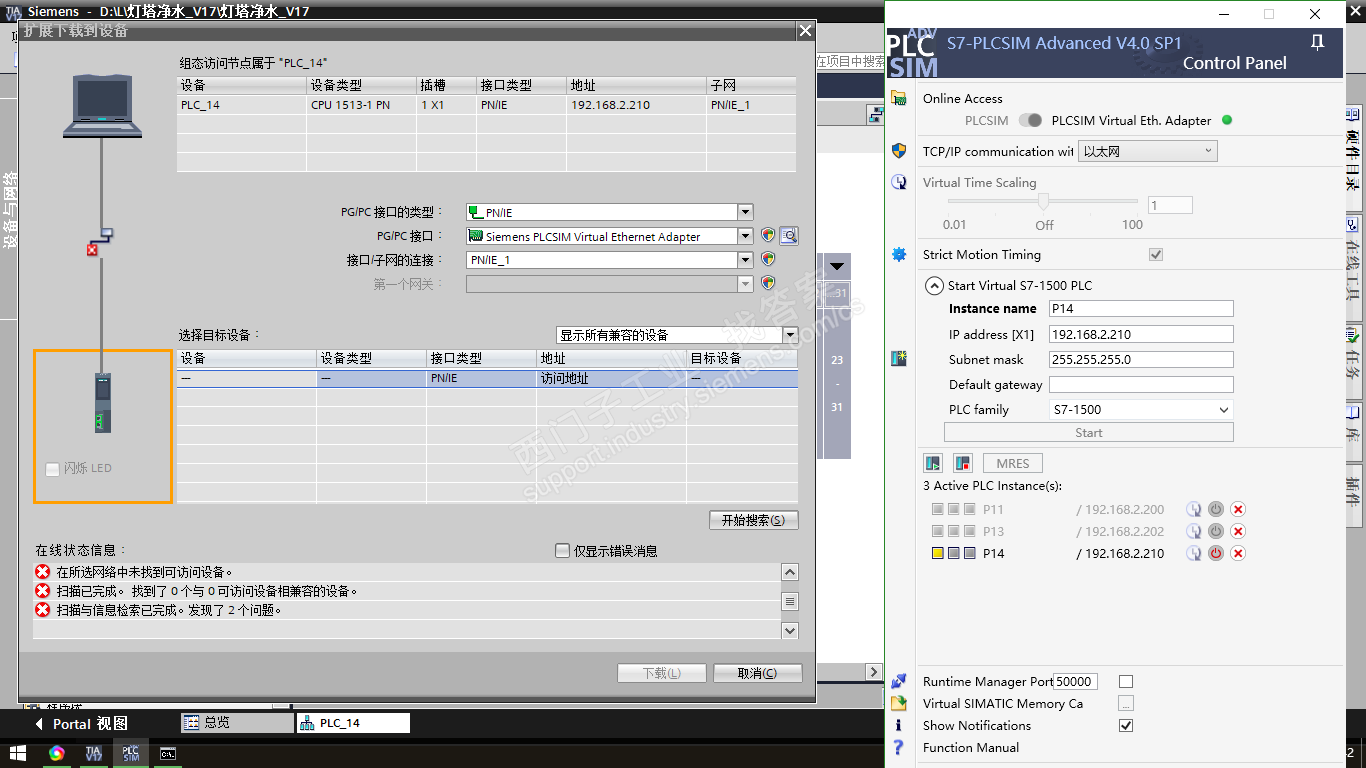Click the Runtime Manager Port arrows icon
Image resolution: width=1366 pixels, height=768 pixels.
pos(899,681)
